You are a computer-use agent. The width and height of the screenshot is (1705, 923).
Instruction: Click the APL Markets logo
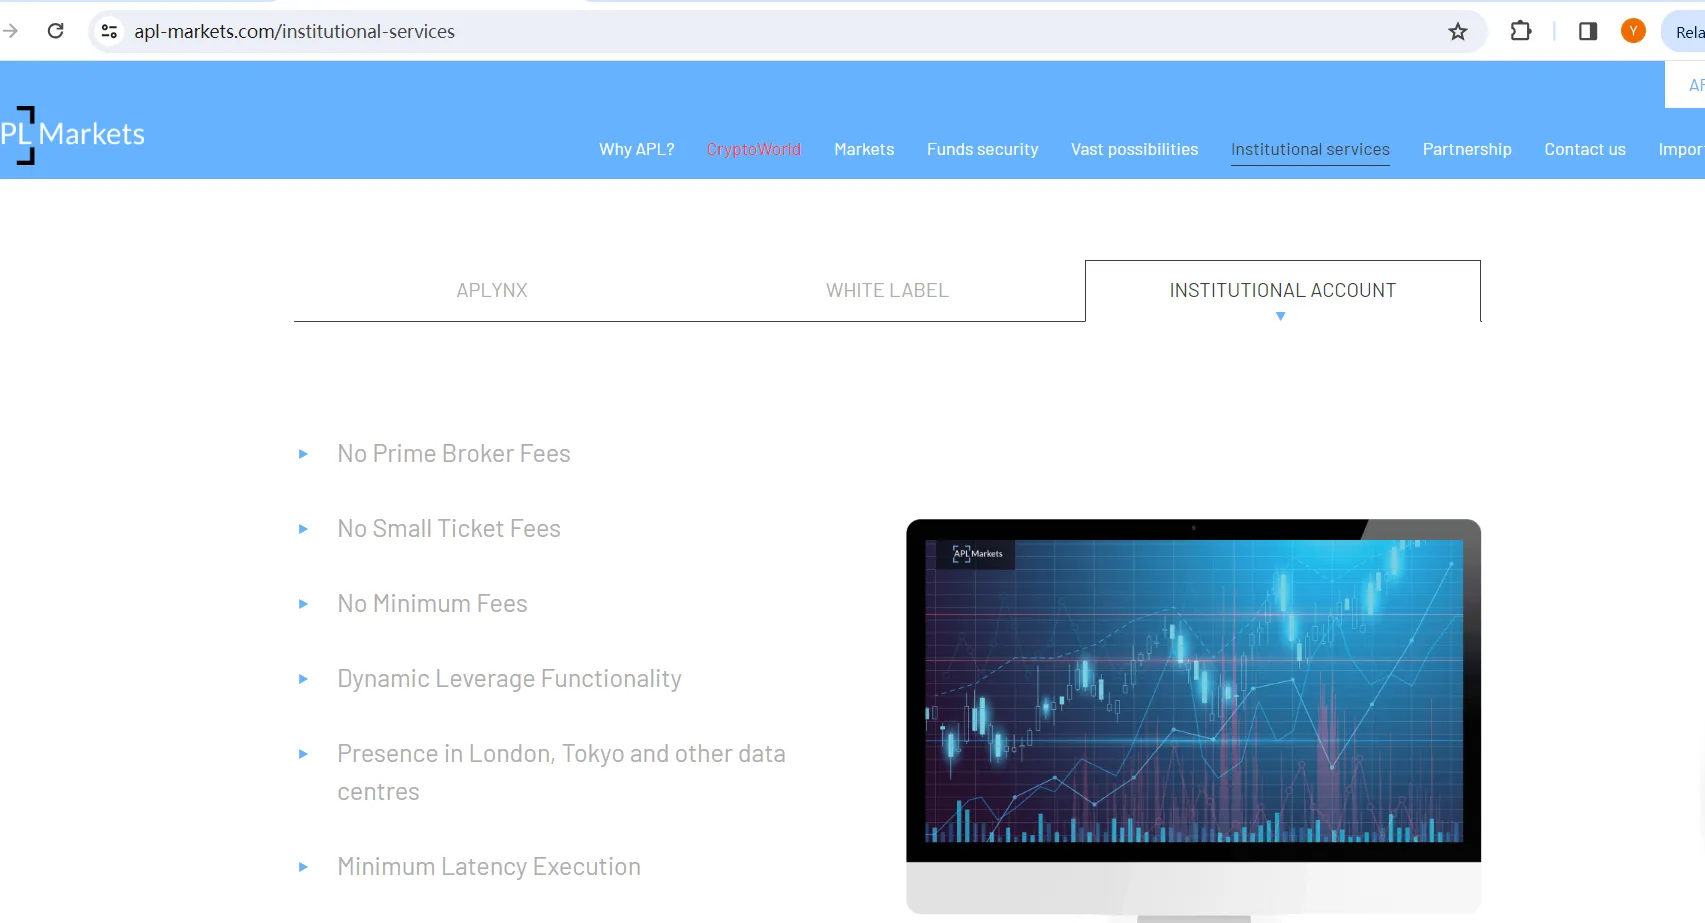coord(72,135)
